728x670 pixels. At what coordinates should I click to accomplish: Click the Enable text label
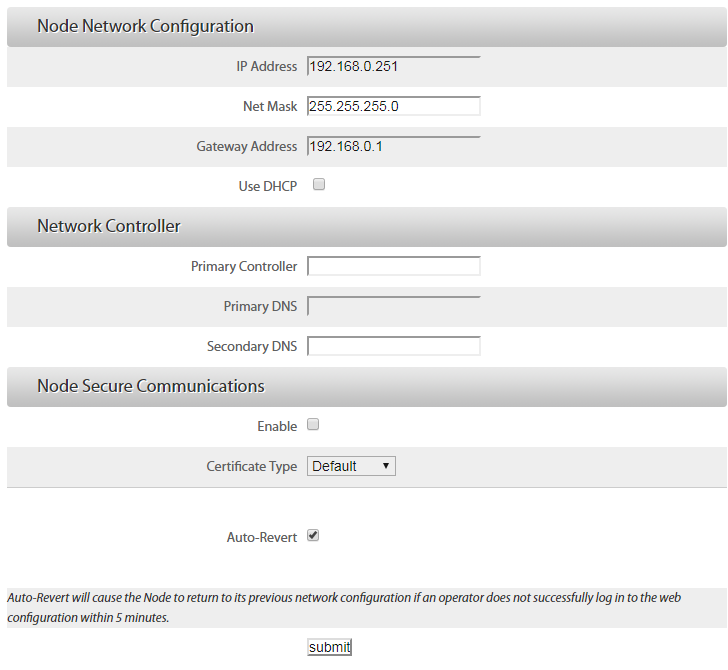[x=277, y=427]
